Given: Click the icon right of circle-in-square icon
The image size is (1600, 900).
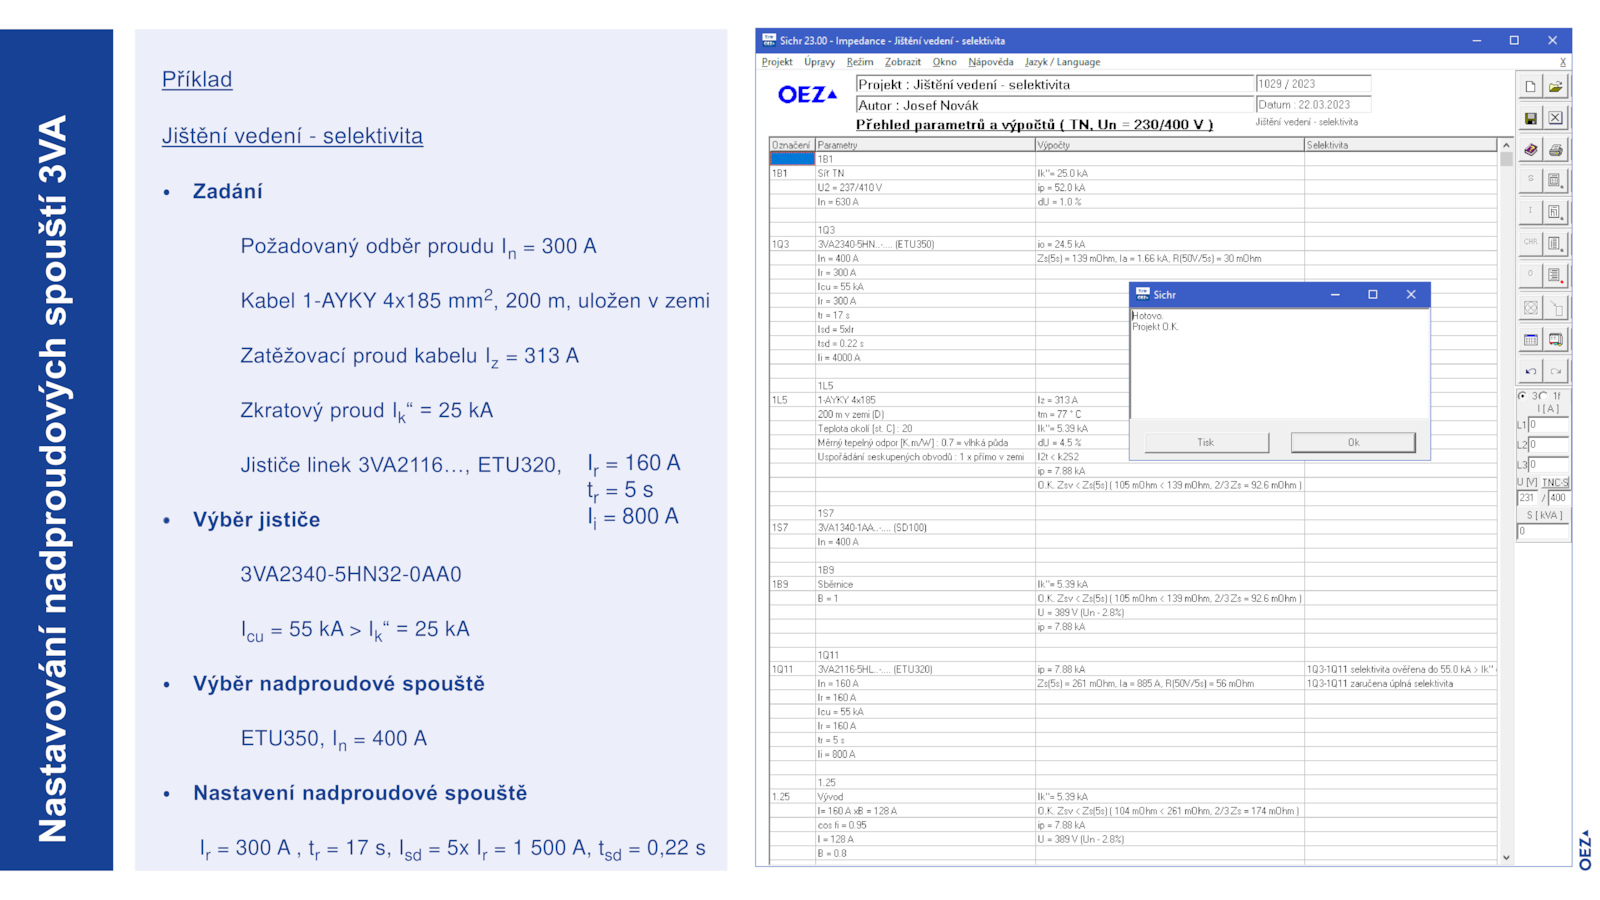Looking at the screenshot, I should [x=1556, y=308].
